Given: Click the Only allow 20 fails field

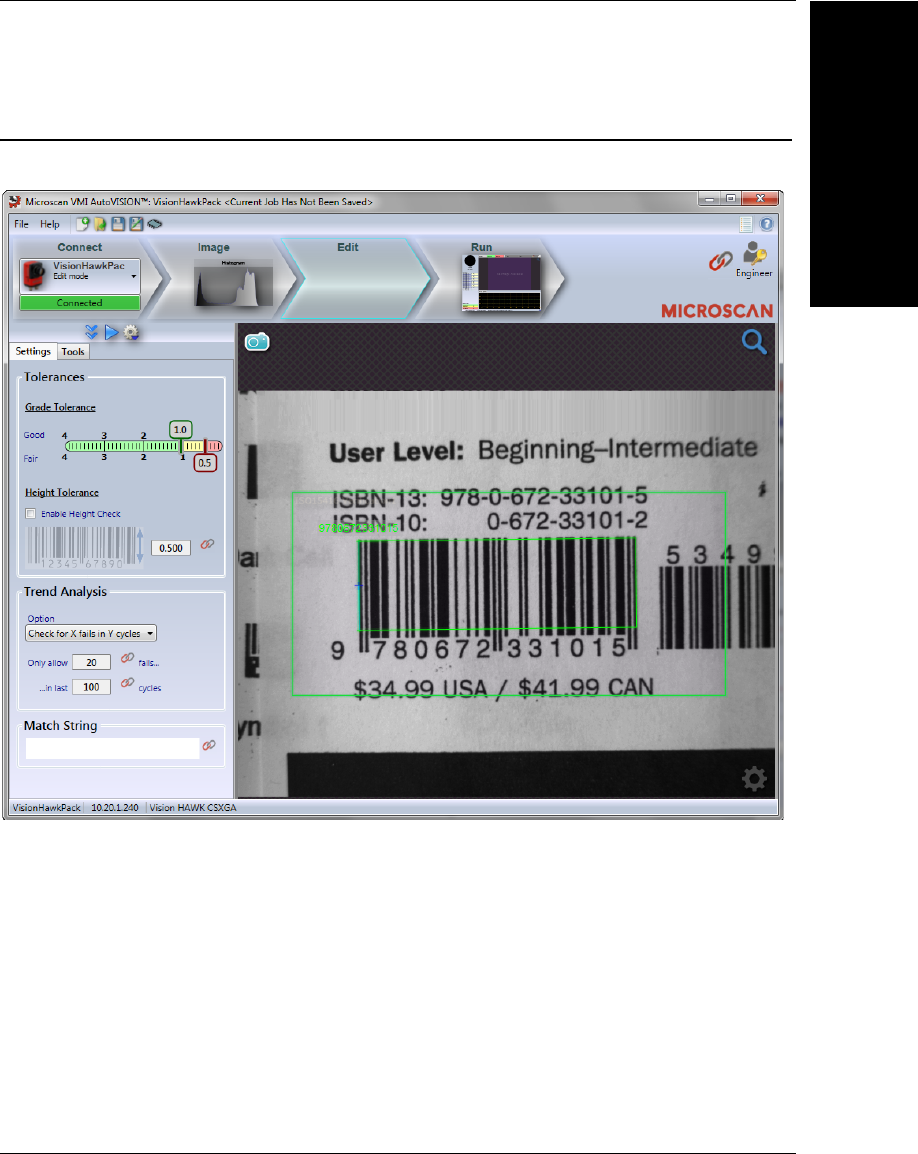Looking at the screenshot, I should point(91,662).
